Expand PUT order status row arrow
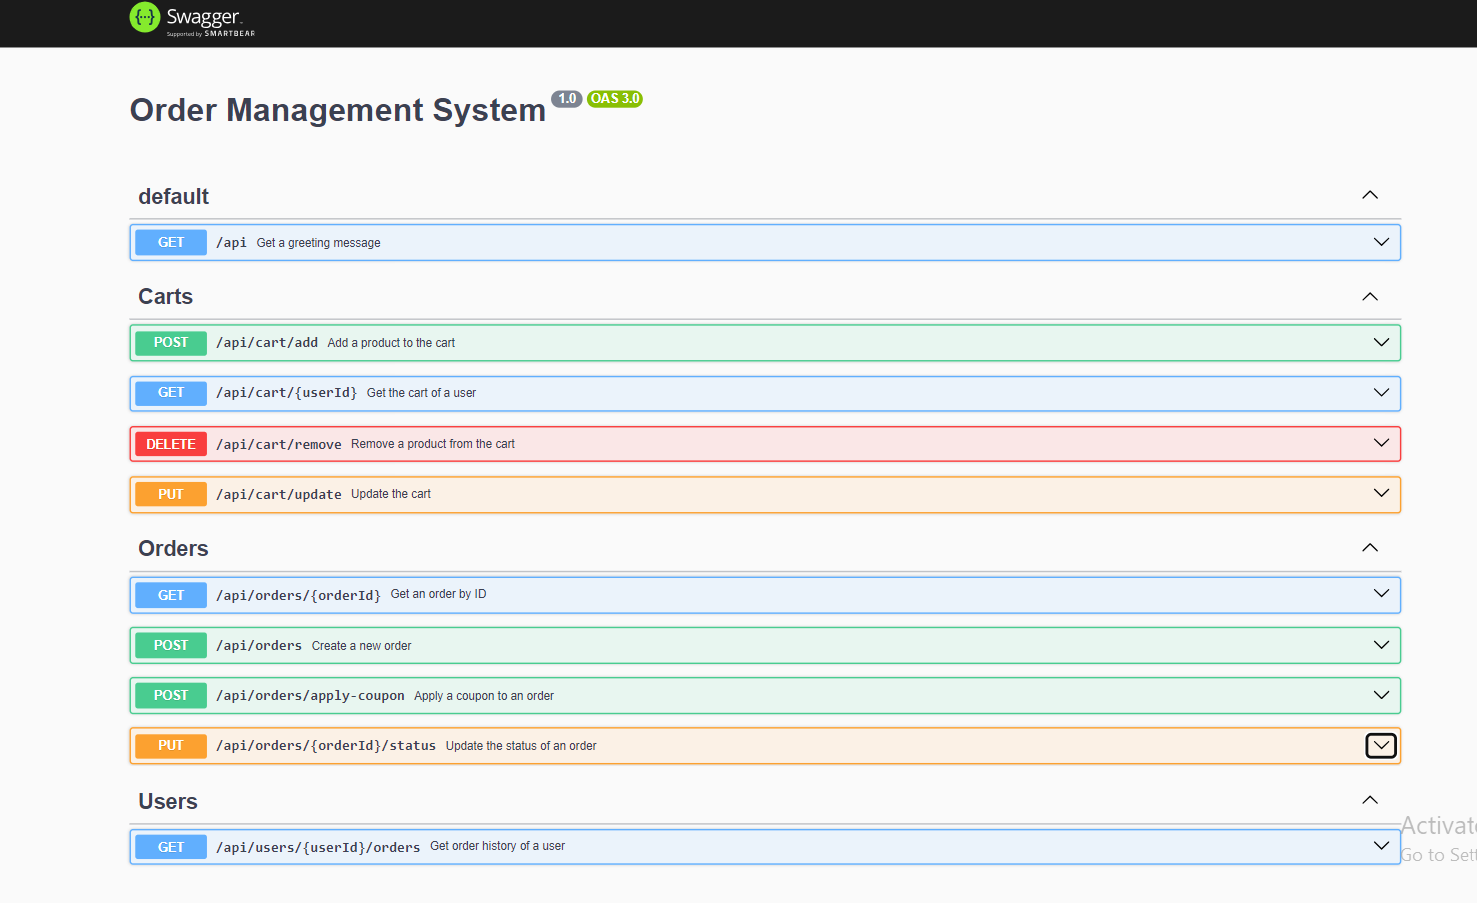 [x=1381, y=745]
